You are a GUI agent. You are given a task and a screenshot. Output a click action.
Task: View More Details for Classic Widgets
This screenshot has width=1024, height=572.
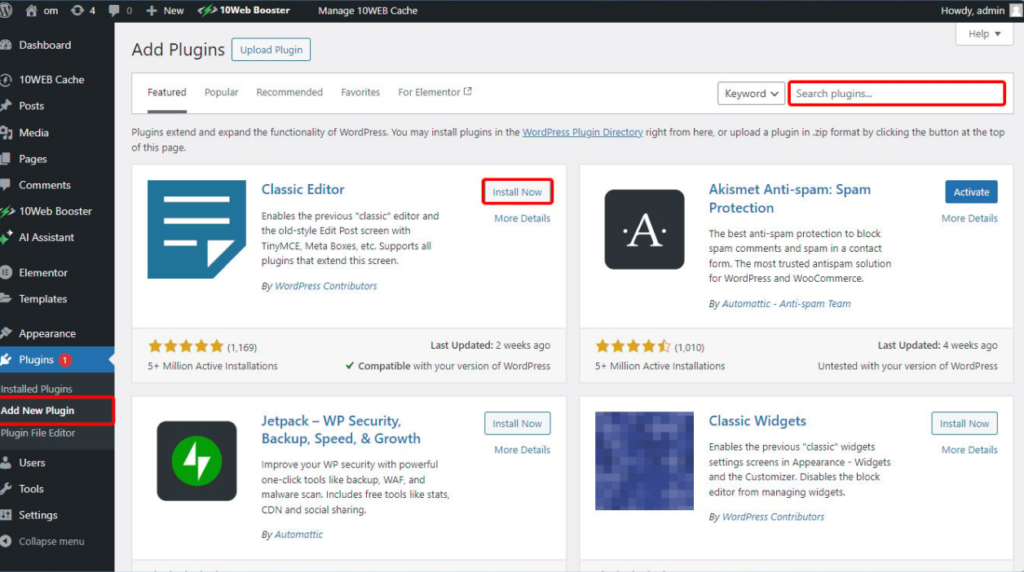click(969, 450)
